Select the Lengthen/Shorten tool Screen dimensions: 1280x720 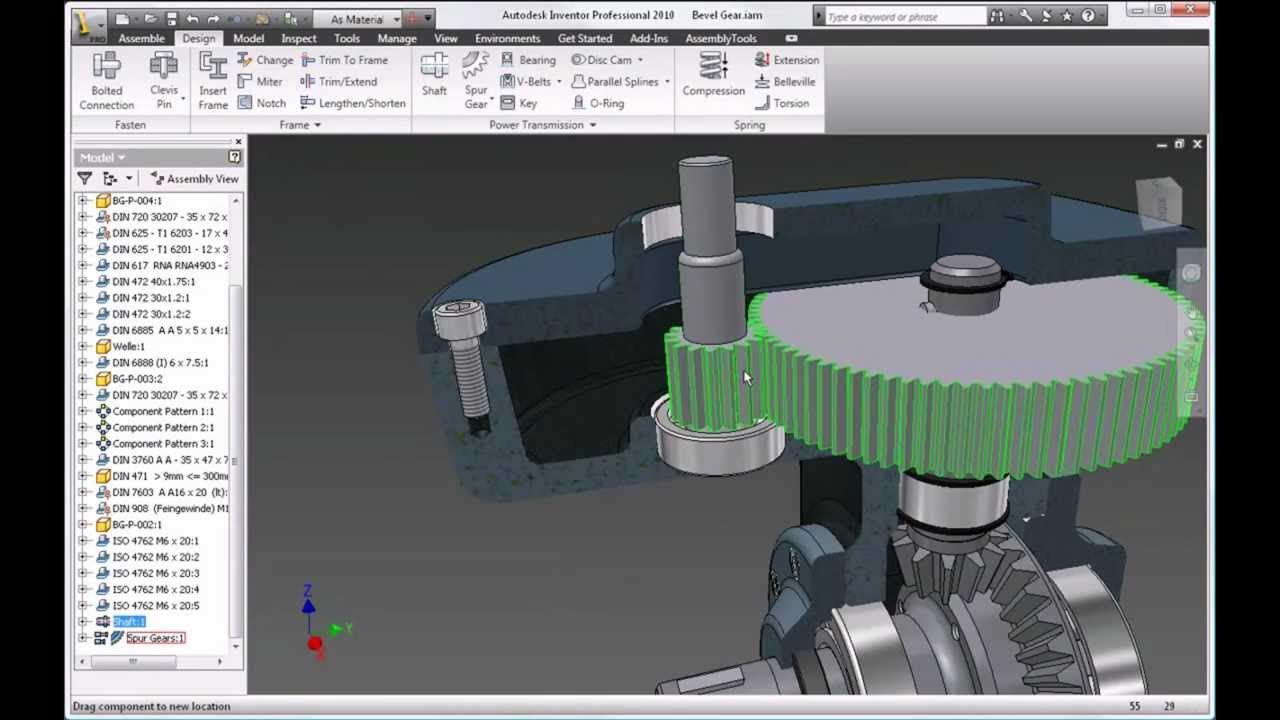click(x=353, y=103)
